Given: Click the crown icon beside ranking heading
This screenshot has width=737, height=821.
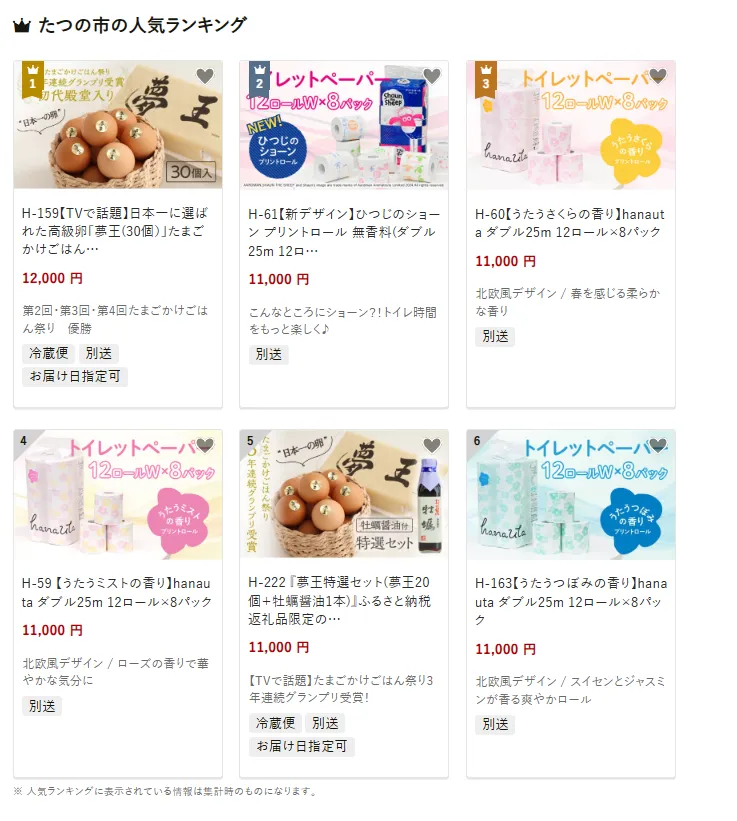Looking at the screenshot, I should 22,25.
